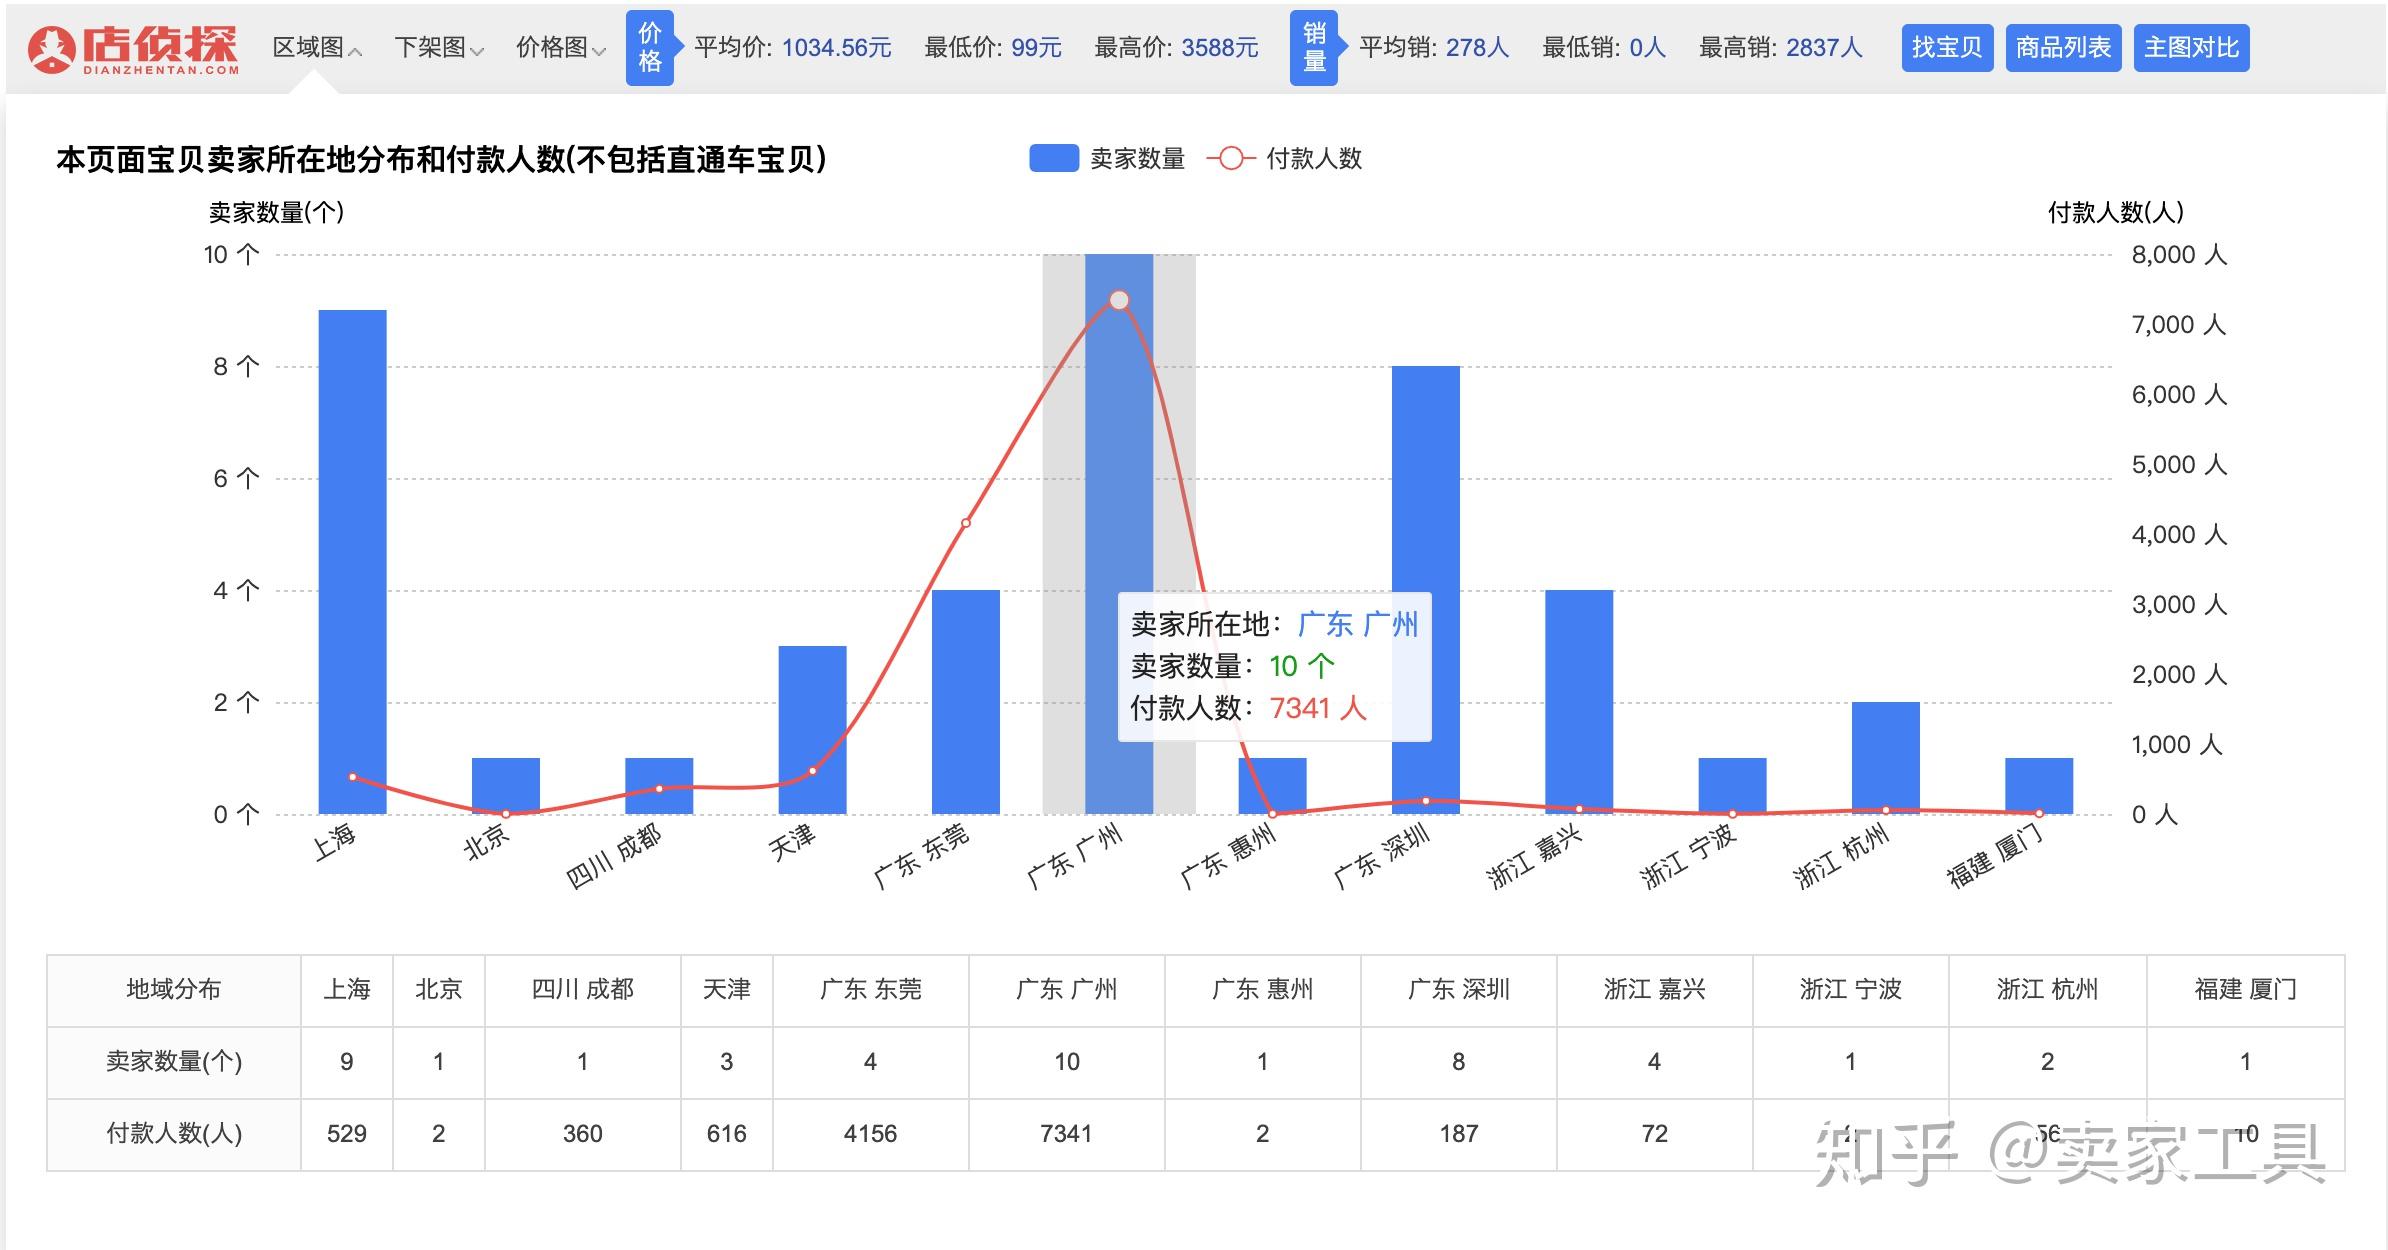
Task: Click the 8,000 人 right axis label
Action: [x=2179, y=255]
